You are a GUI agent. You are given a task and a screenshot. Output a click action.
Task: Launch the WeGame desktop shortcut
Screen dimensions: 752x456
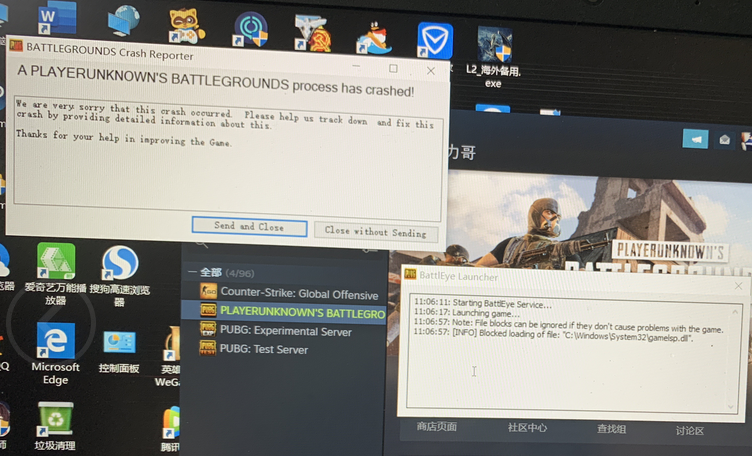tap(169, 357)
